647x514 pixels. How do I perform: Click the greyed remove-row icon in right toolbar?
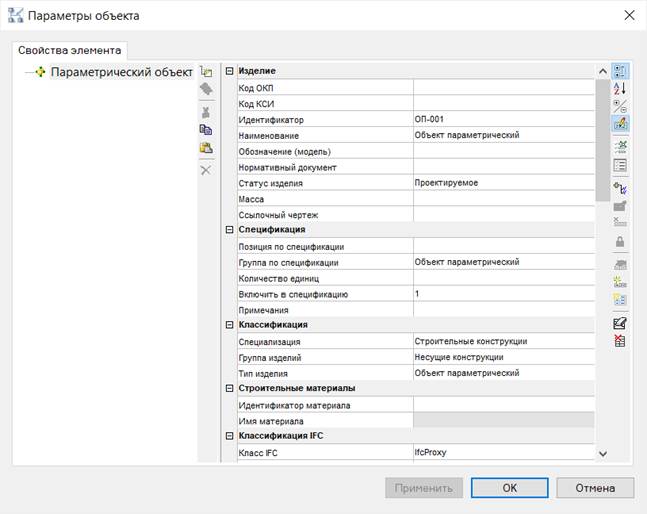coord(620,222)
